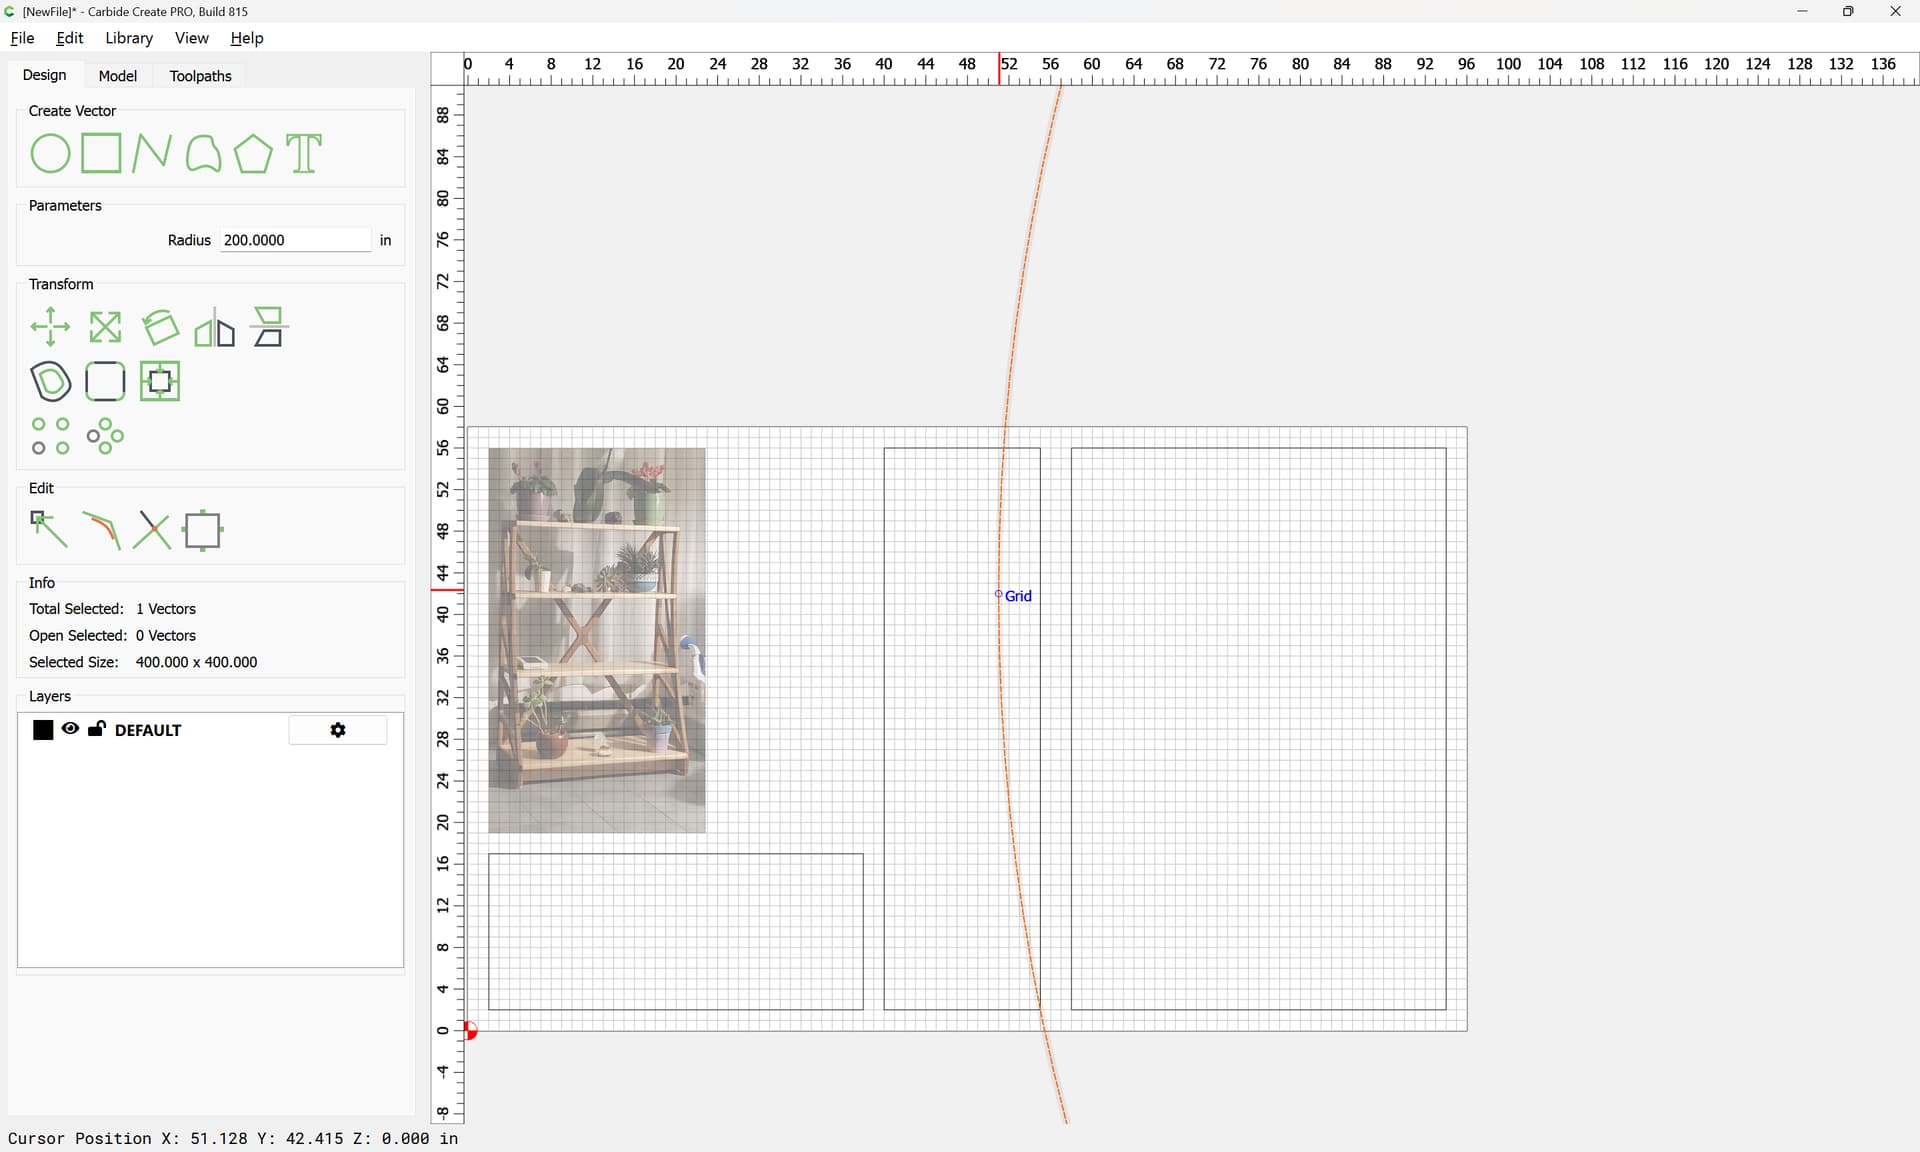1920x1152 pixels.
Task: Select the Polyline vector tool
Action: coord(152,154)
